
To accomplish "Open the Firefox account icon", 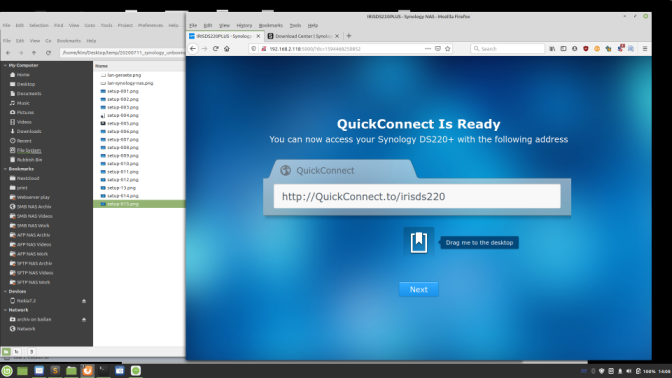I will [574, 49].
